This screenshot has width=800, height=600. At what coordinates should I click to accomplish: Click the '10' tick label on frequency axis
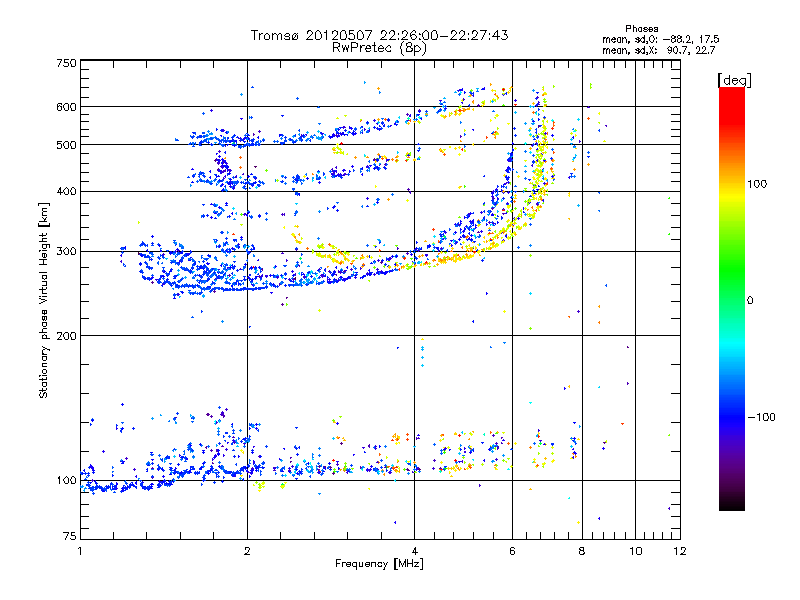pyautogui.click(x=635, y=551)
